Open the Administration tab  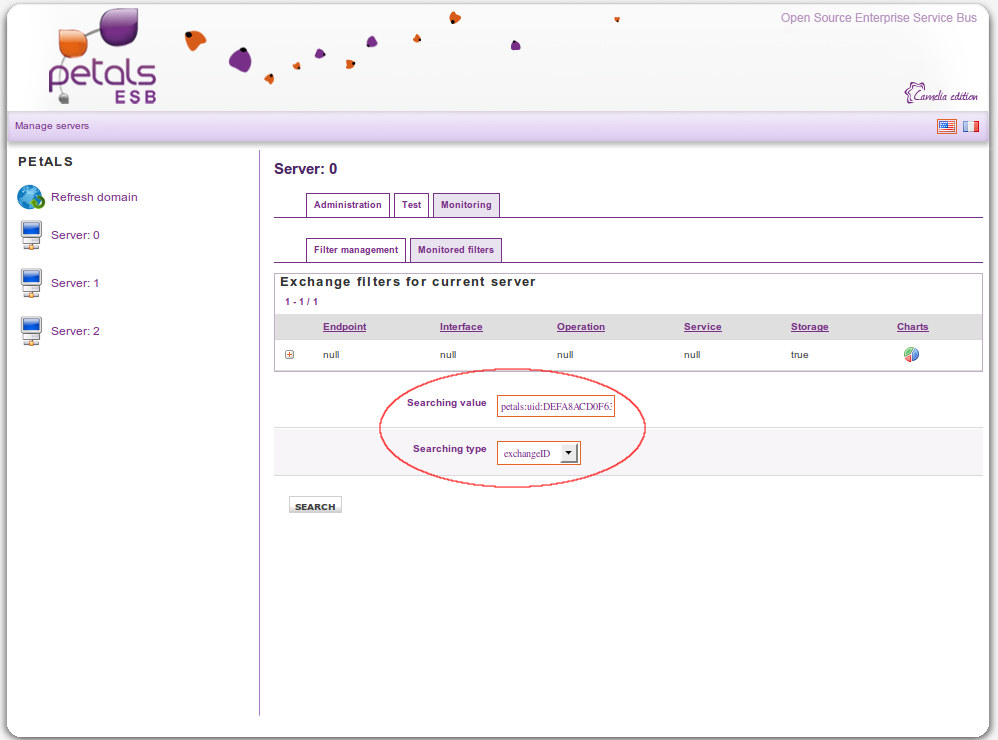coord(347,205)
